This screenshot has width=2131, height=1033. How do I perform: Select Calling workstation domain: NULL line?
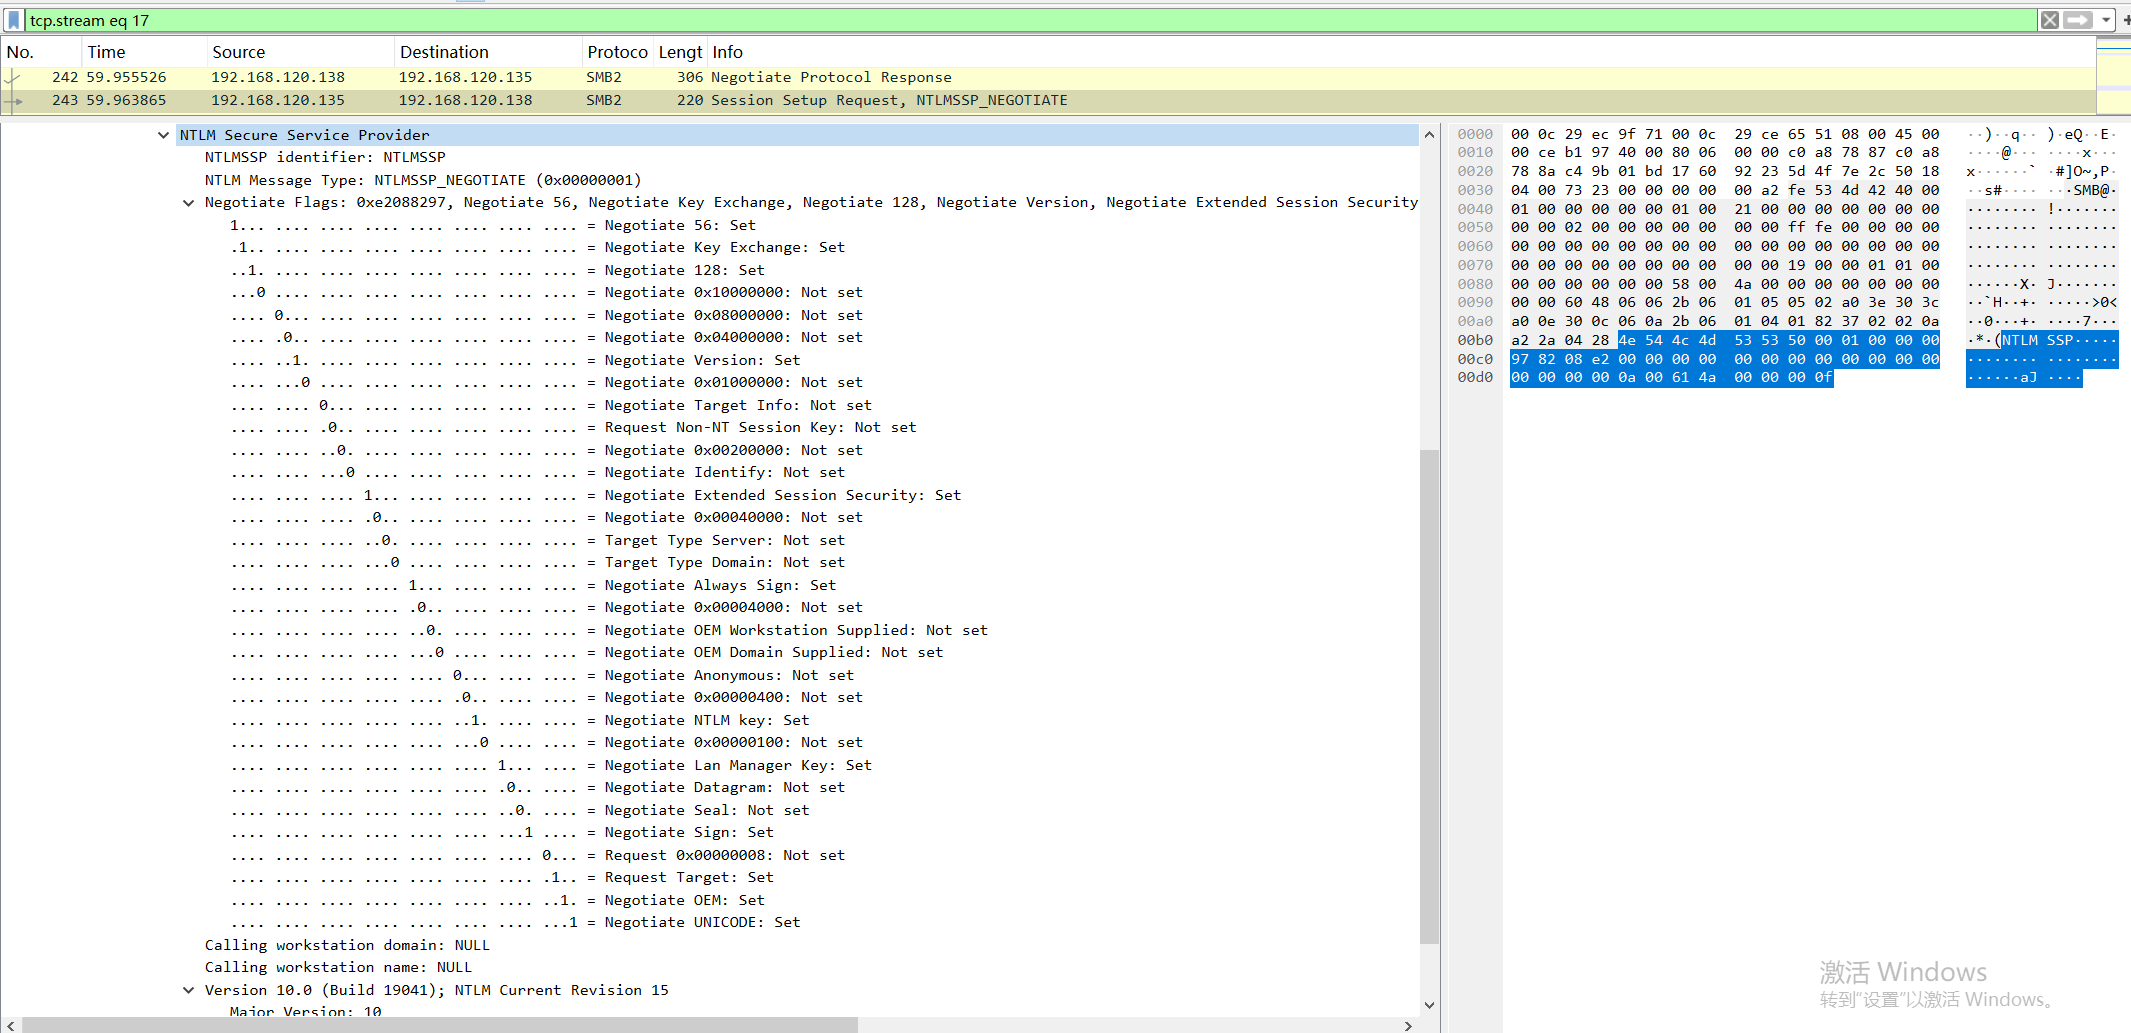pyautogui.click(x=347, y=945)
